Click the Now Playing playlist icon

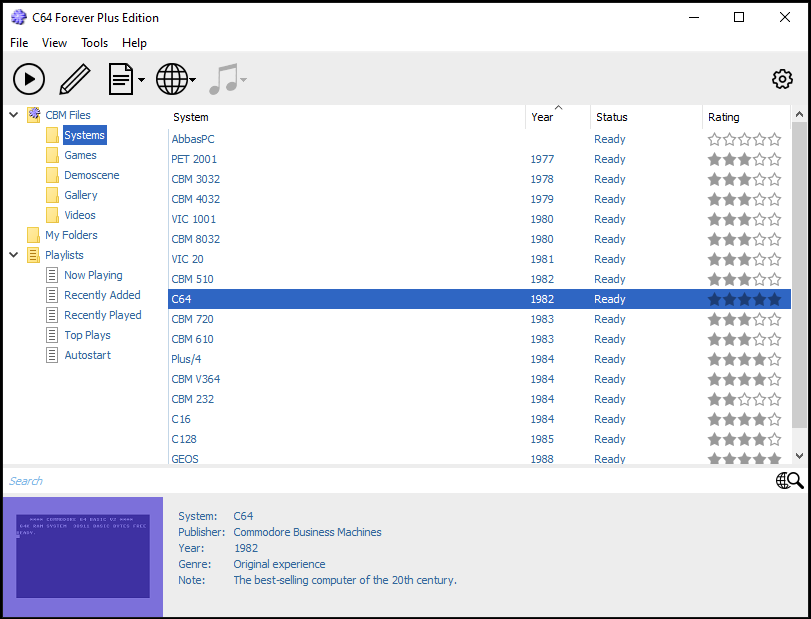[52, 275]
